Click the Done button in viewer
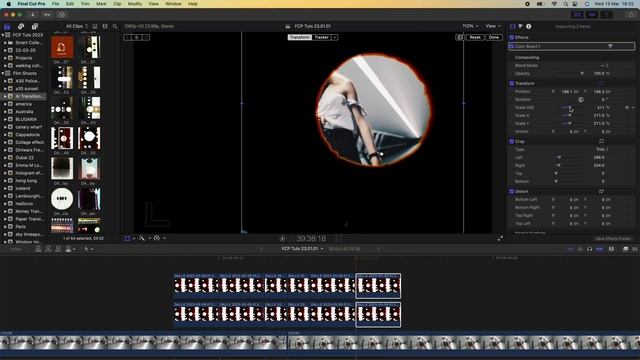The image size is (640, 360). [x=494, y=37]
